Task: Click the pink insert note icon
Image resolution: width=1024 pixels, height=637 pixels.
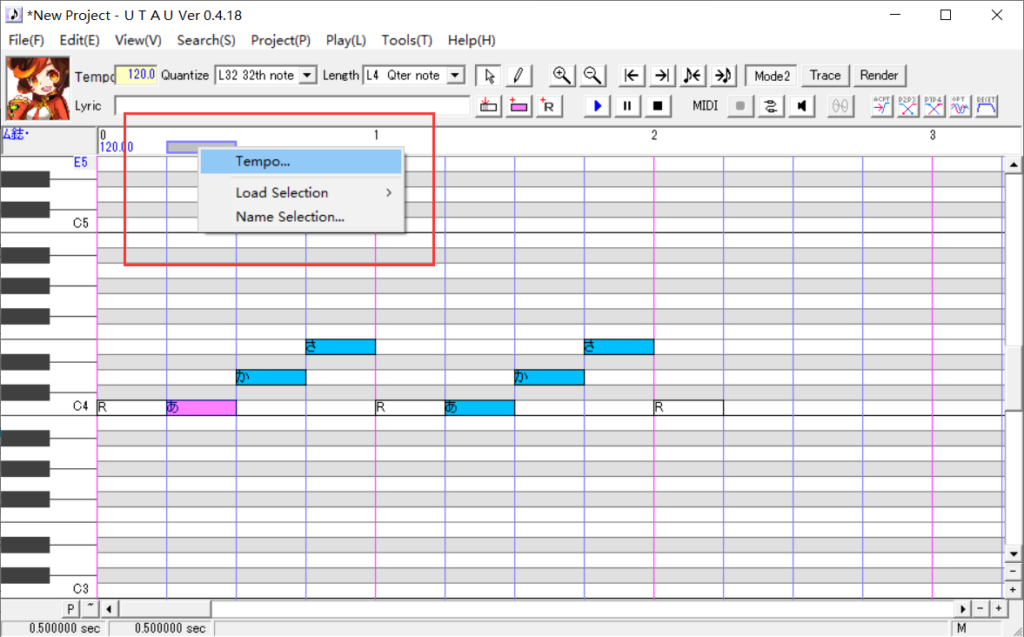Action: pos(518,106)
